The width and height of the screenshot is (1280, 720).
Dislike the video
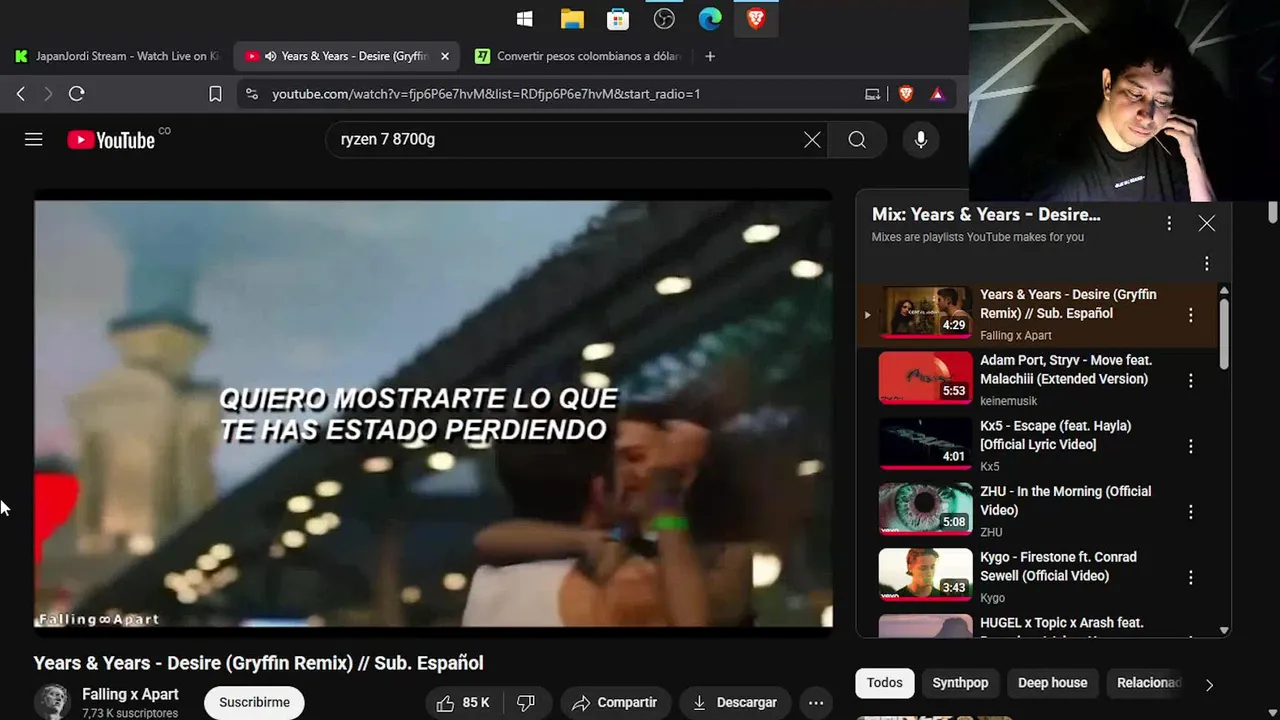[x=526, y=703]
